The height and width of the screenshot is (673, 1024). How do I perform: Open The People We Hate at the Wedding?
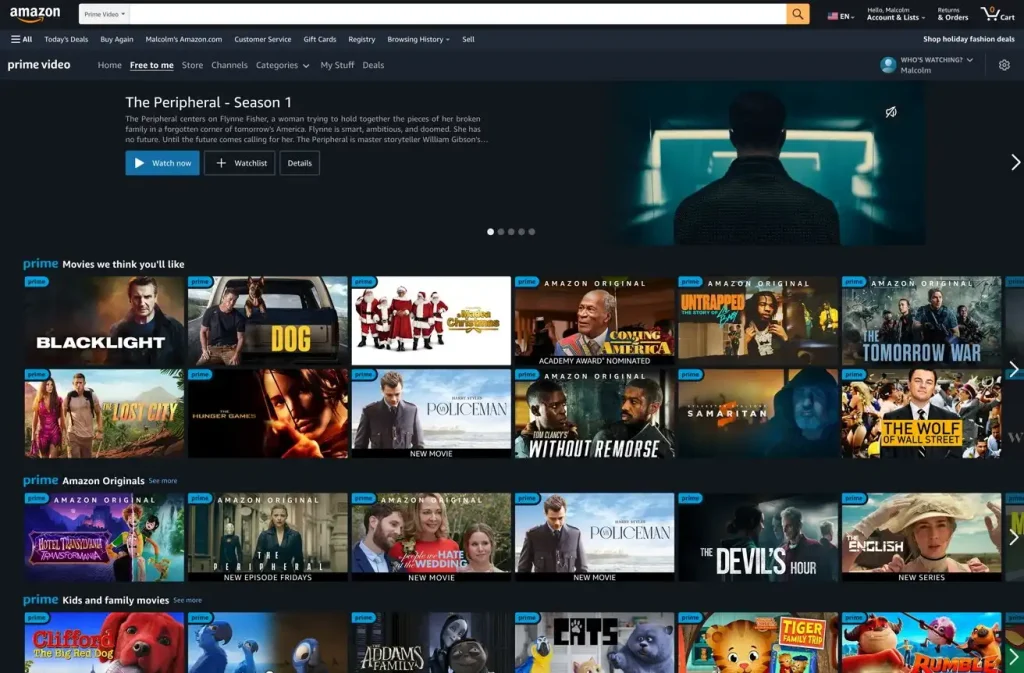point(431,537)
